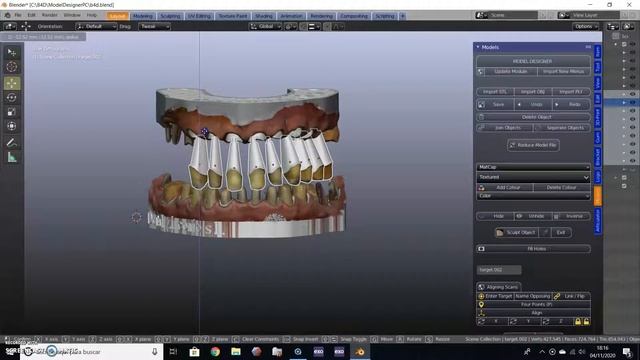The width and height of the screenshot is (640, 360).
Task: Open the Drag Tweak dropdown
Action: click(154, 27)
